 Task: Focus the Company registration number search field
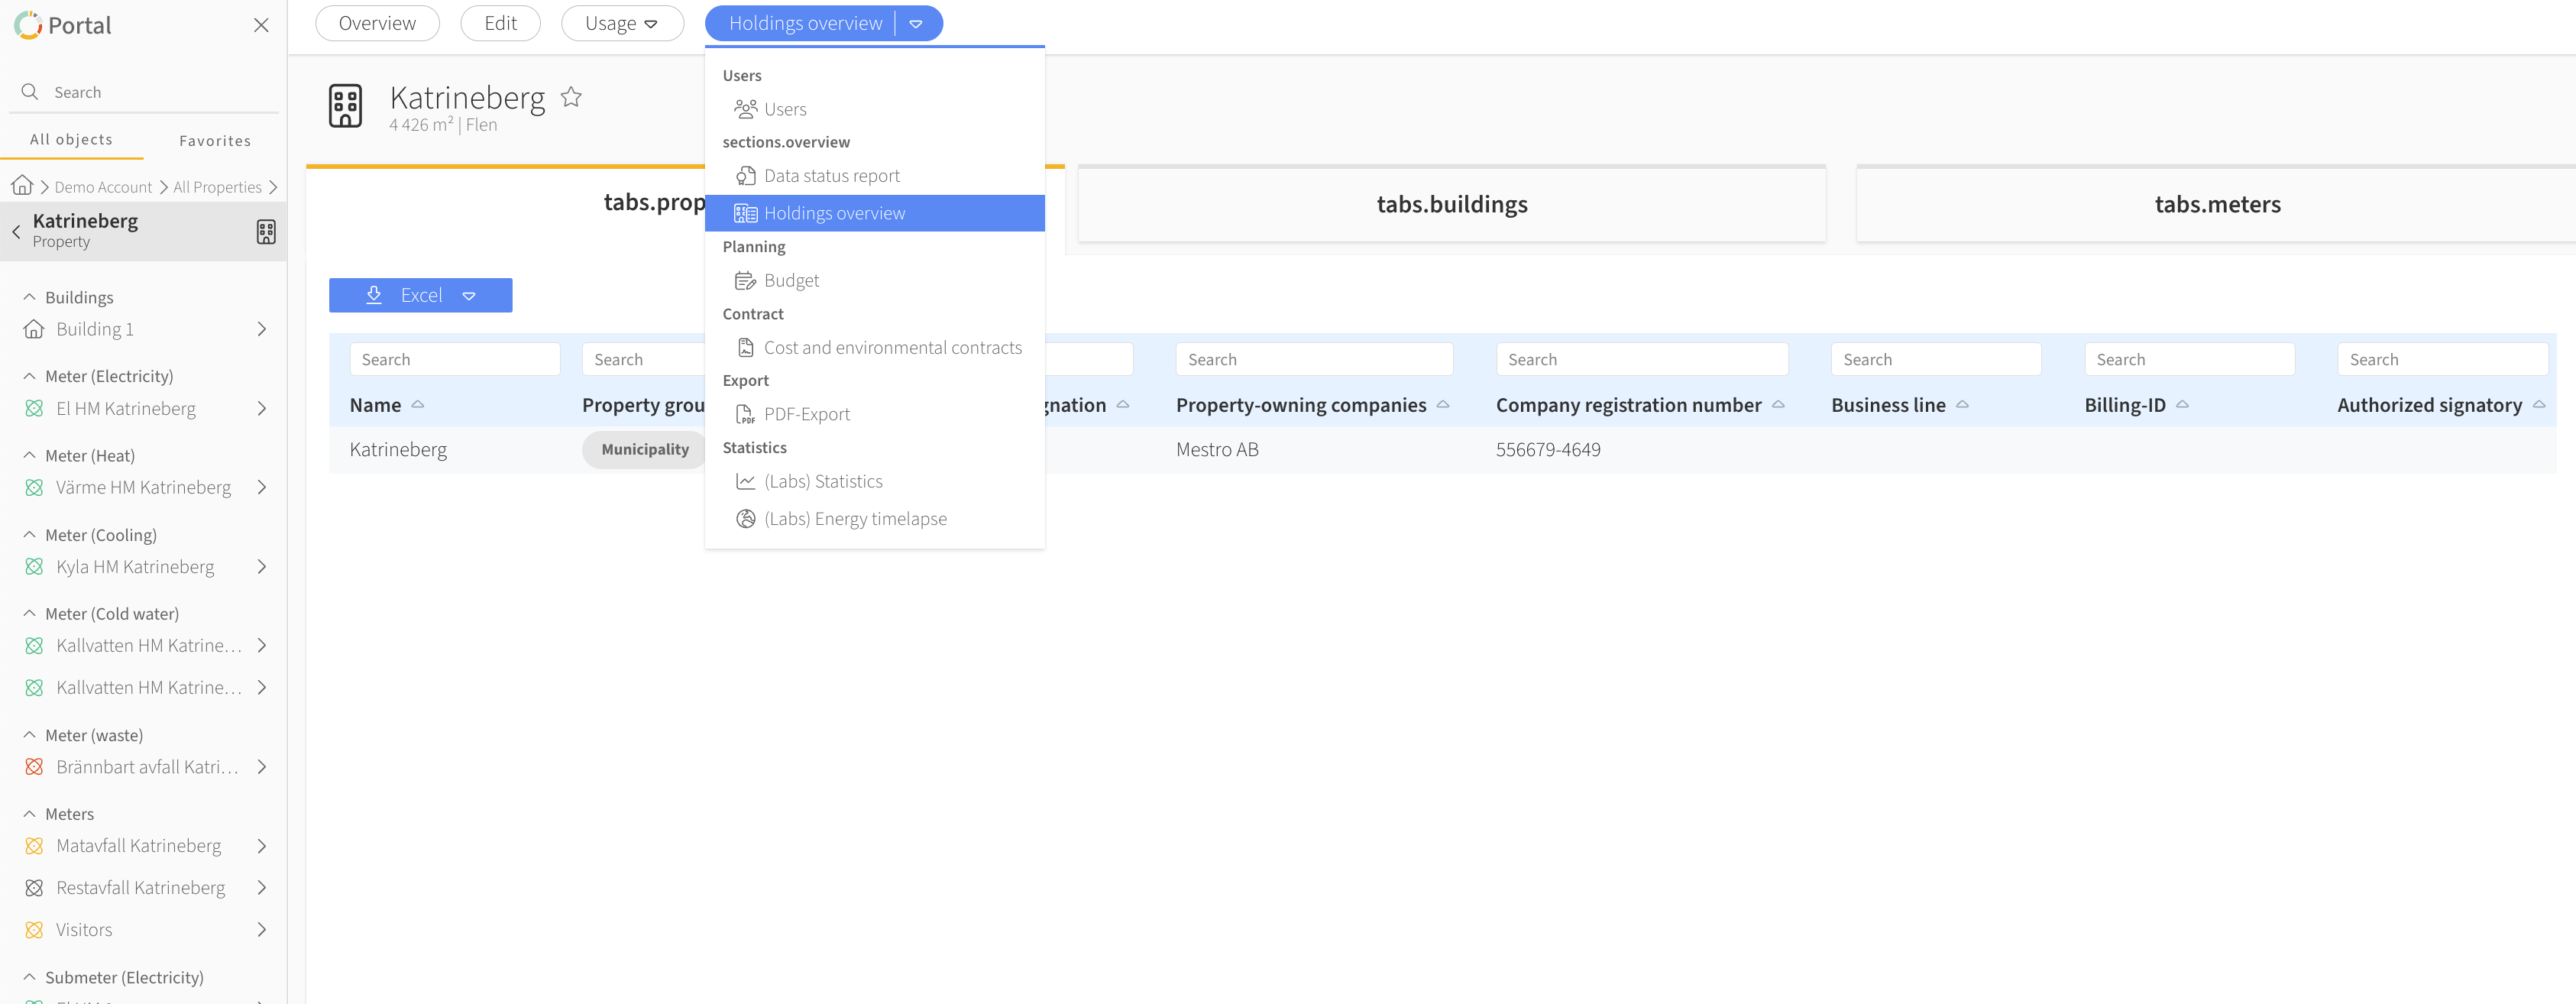[x=1642, y=359]
